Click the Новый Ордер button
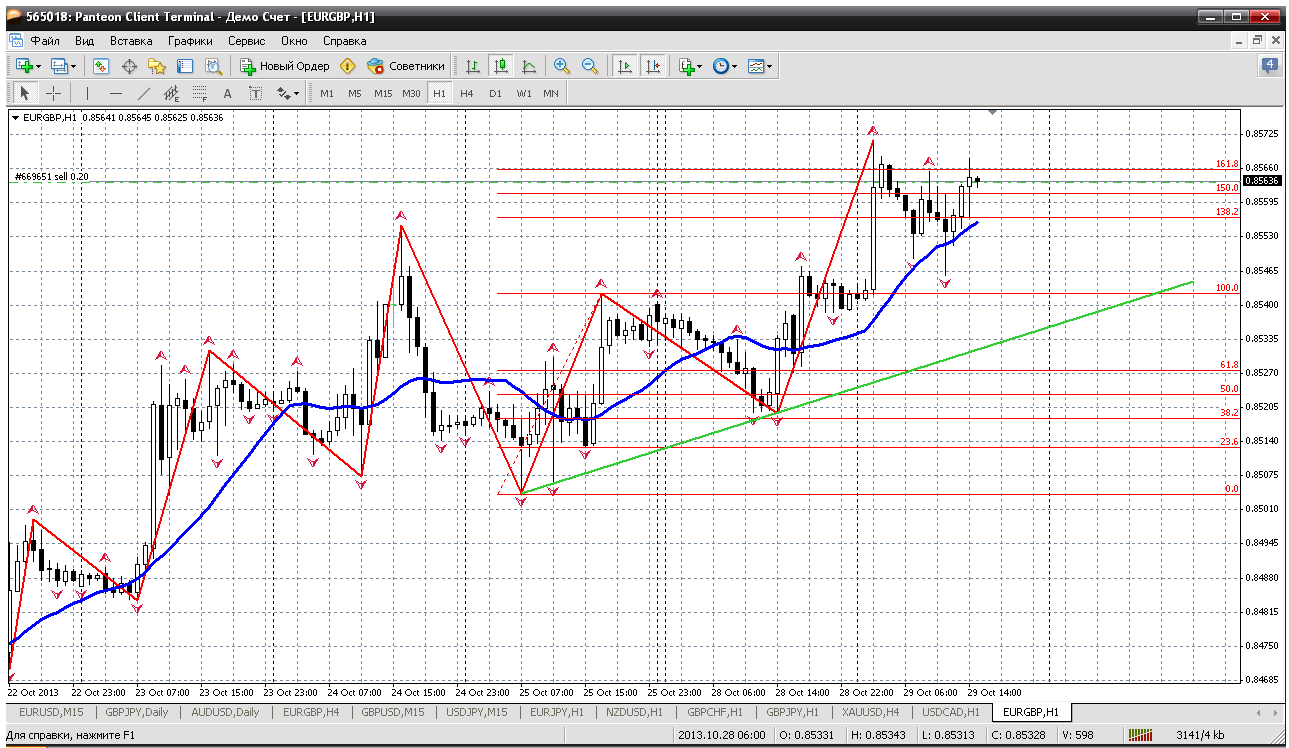 pyautogui.click(x=285, y=66)
